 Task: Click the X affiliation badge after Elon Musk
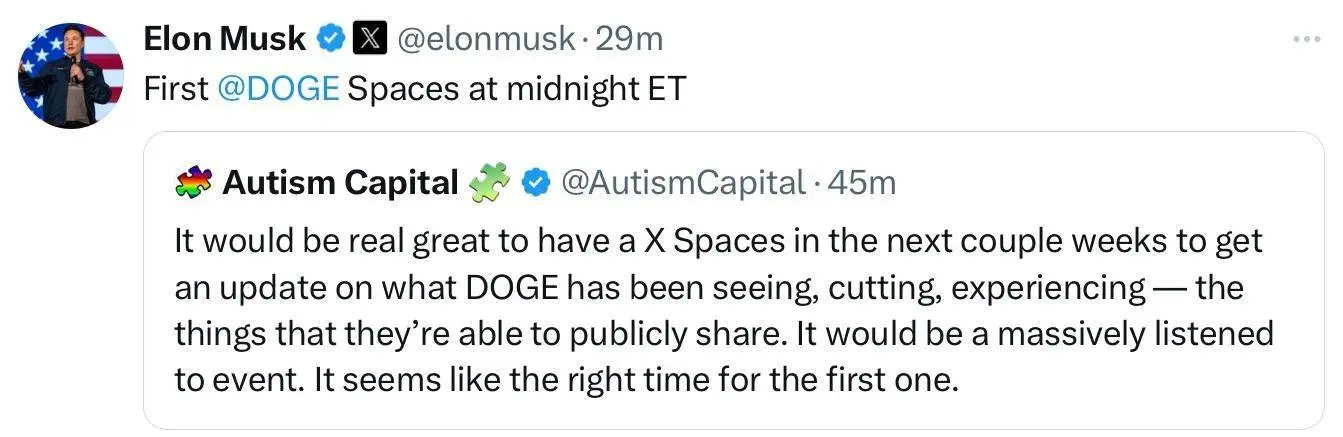coord(369,39)
